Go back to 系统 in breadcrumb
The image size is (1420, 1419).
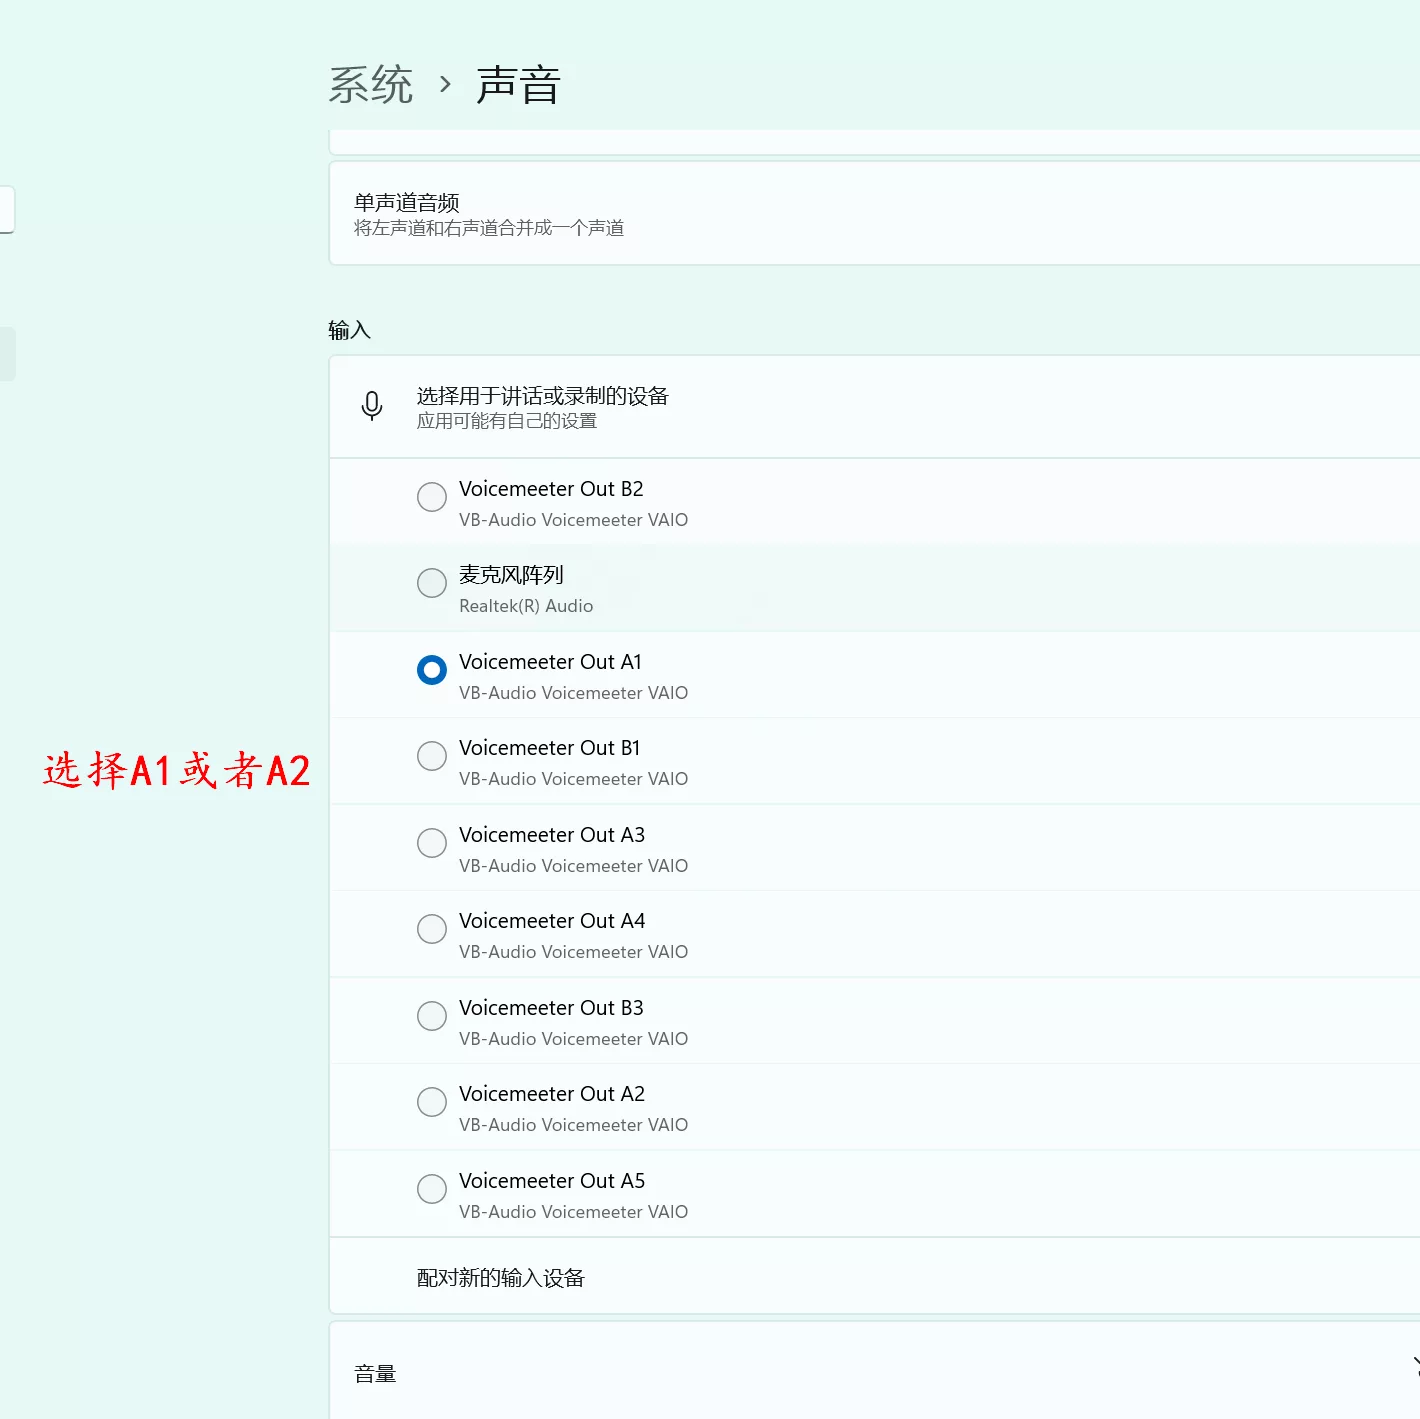pyautogui.click(x=371, y=85)
